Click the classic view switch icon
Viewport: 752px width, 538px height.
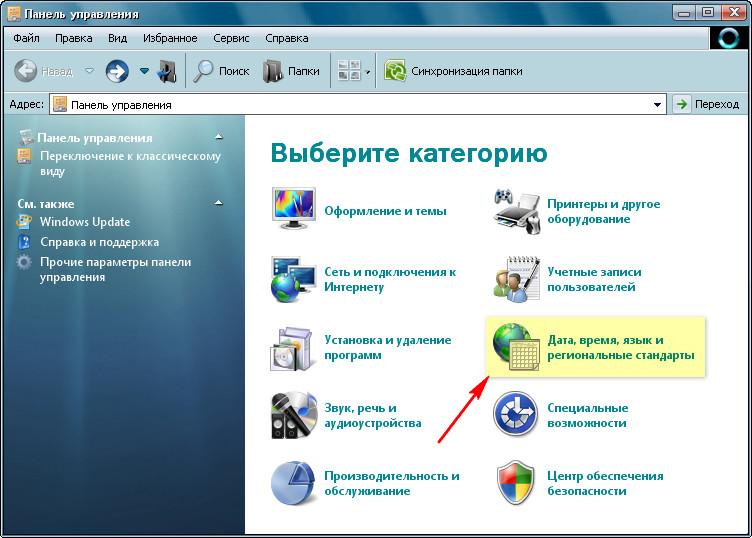(x=24, y=156)
